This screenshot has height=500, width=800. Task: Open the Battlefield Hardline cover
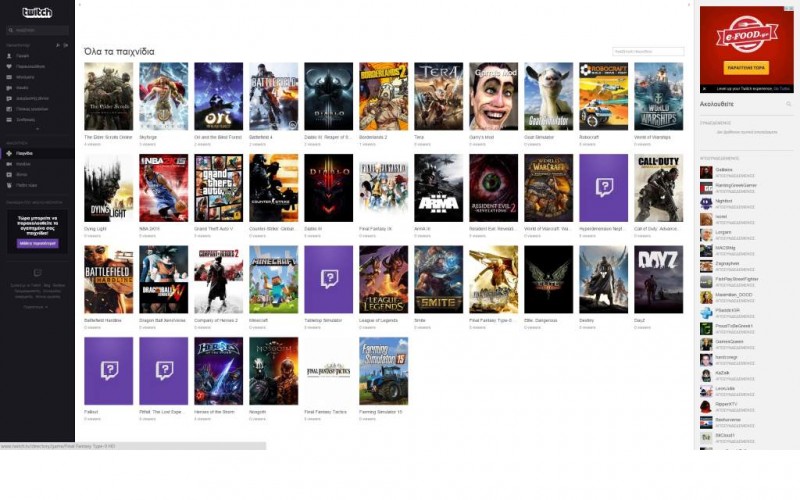click(x=108, y=280)
